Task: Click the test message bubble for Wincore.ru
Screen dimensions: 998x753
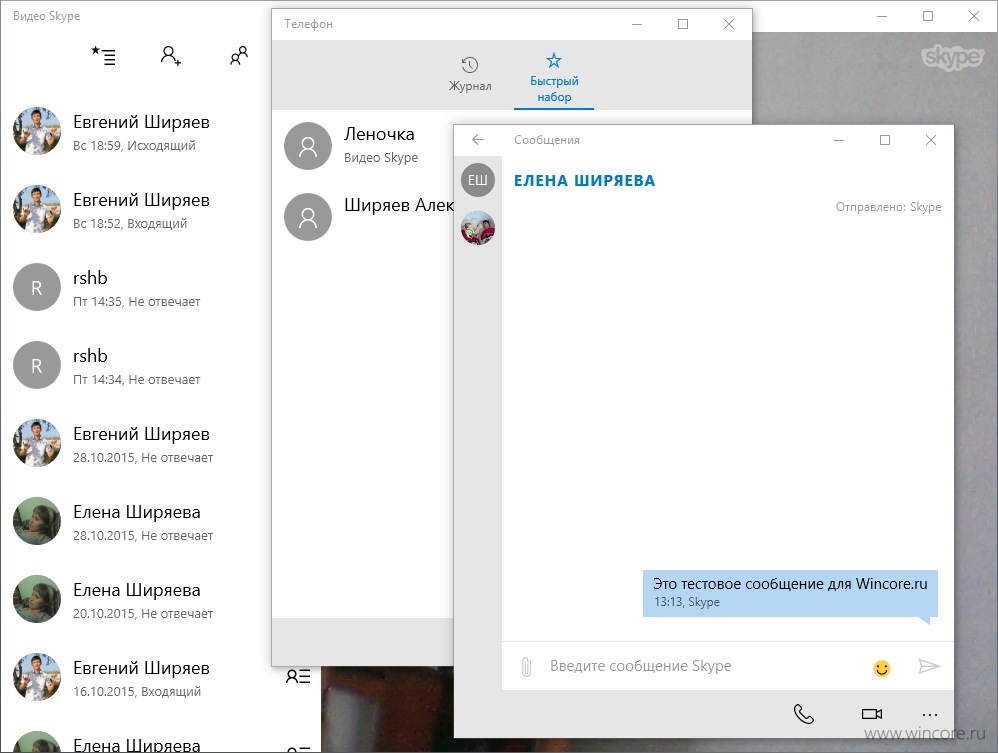Action: [x=790, y=593]
